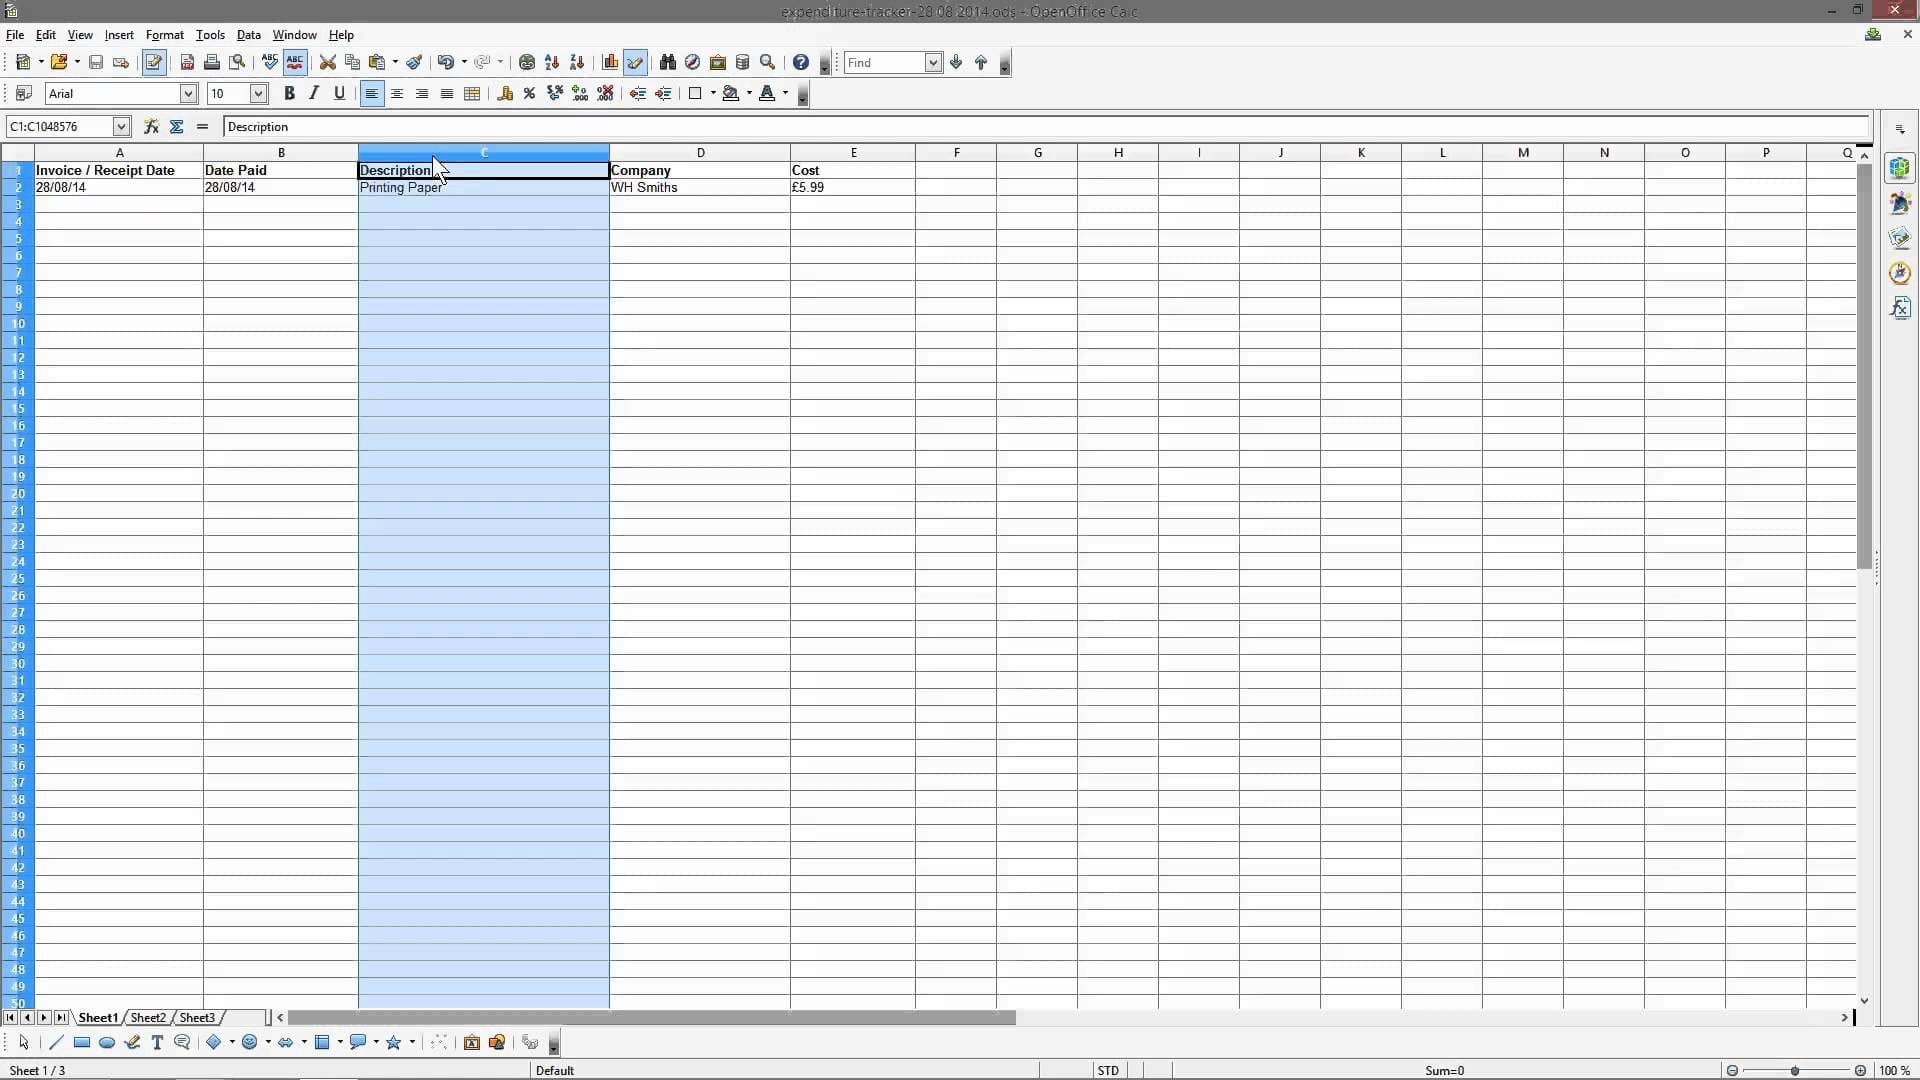1920x1080 pixels.
Task: Click the Align Left icon
Action: 372,92
